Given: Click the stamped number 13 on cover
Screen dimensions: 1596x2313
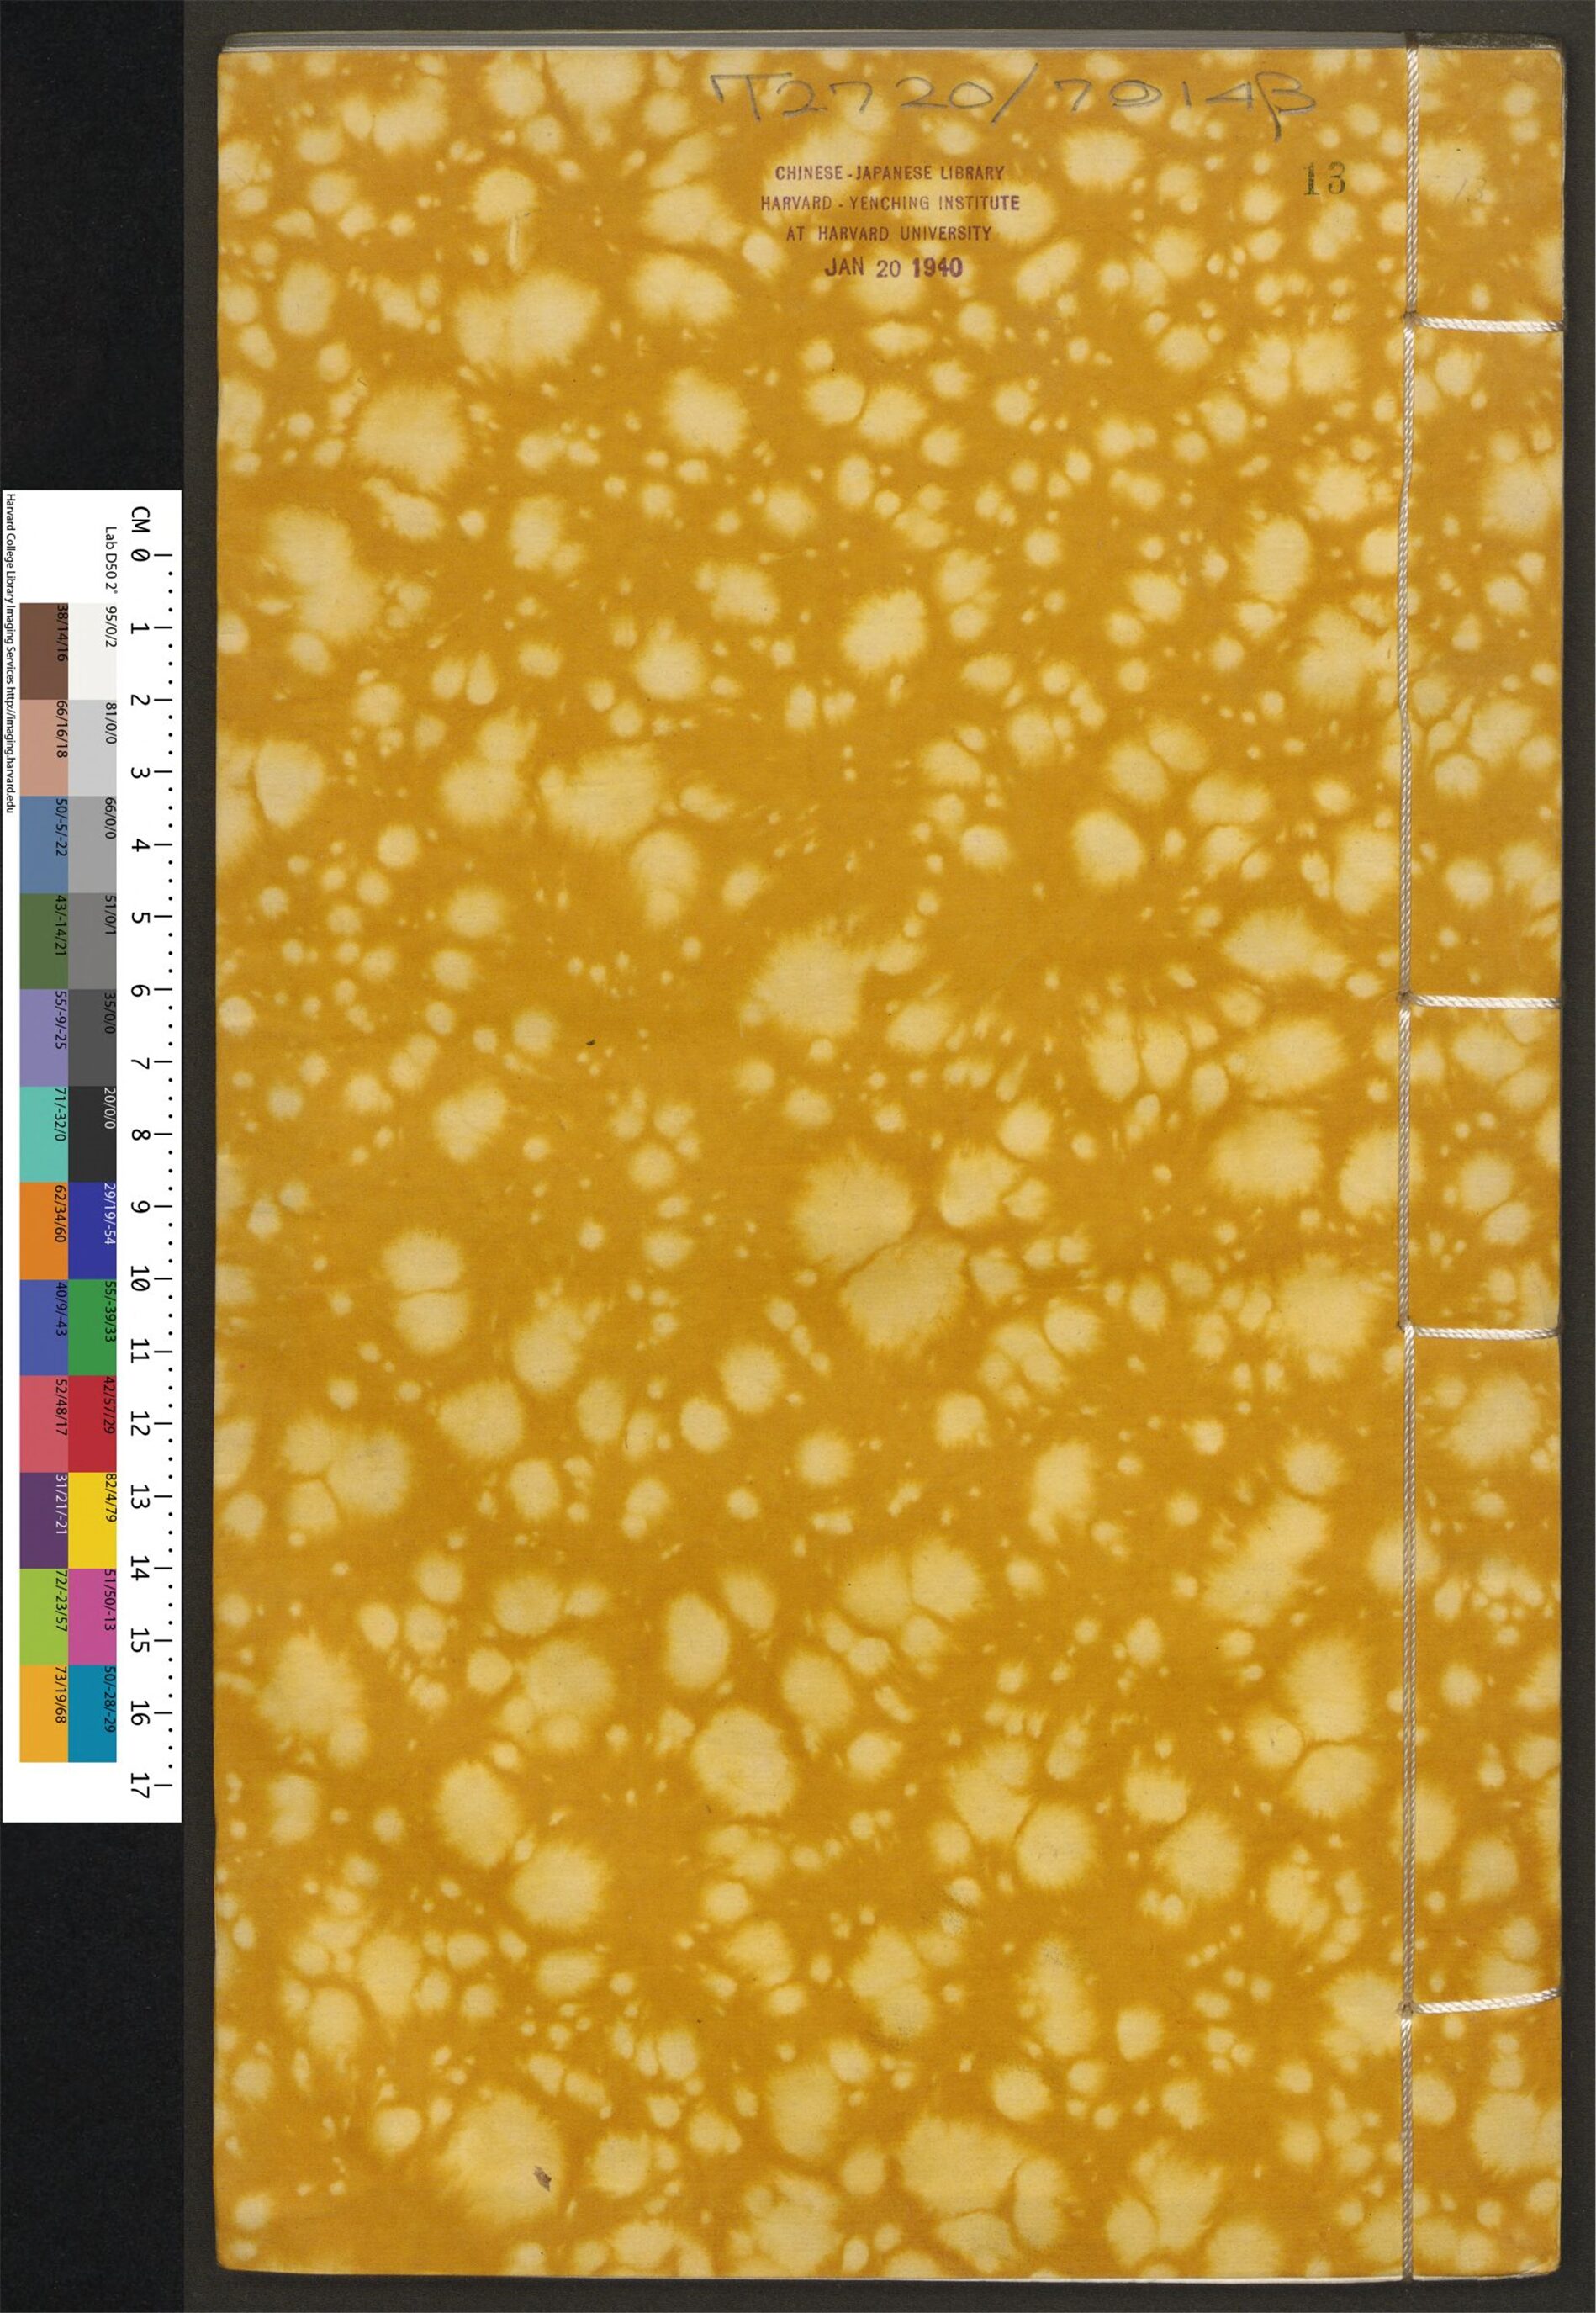Looking at the screenshot, I should coord(1323,180).
